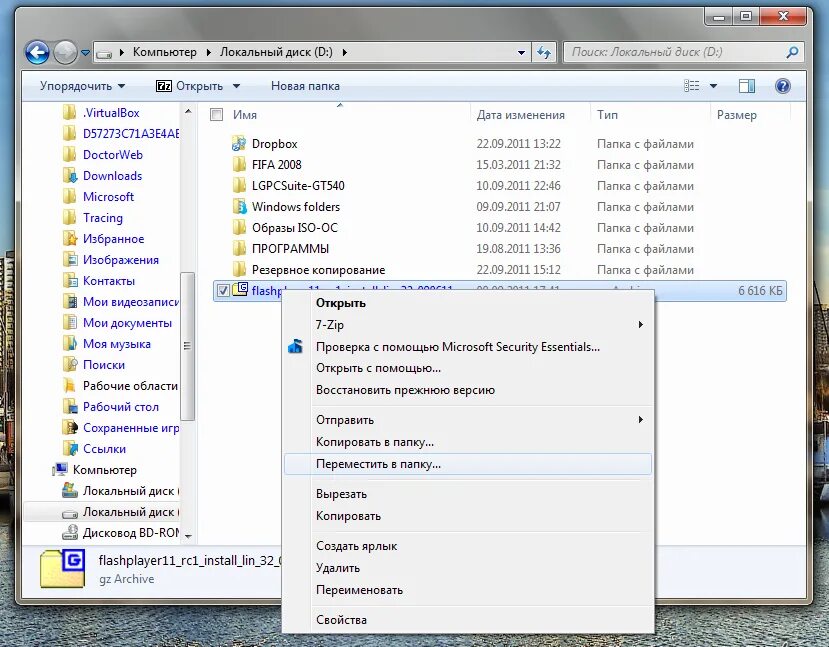Screen dimensions: 829x647
Task: Select the Контакты icon in sidebar
Action: pos(70,281)
